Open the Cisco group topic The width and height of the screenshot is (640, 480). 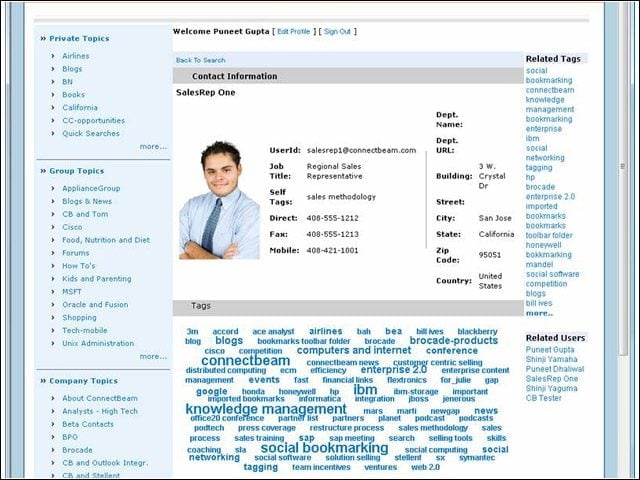point(72,227)
